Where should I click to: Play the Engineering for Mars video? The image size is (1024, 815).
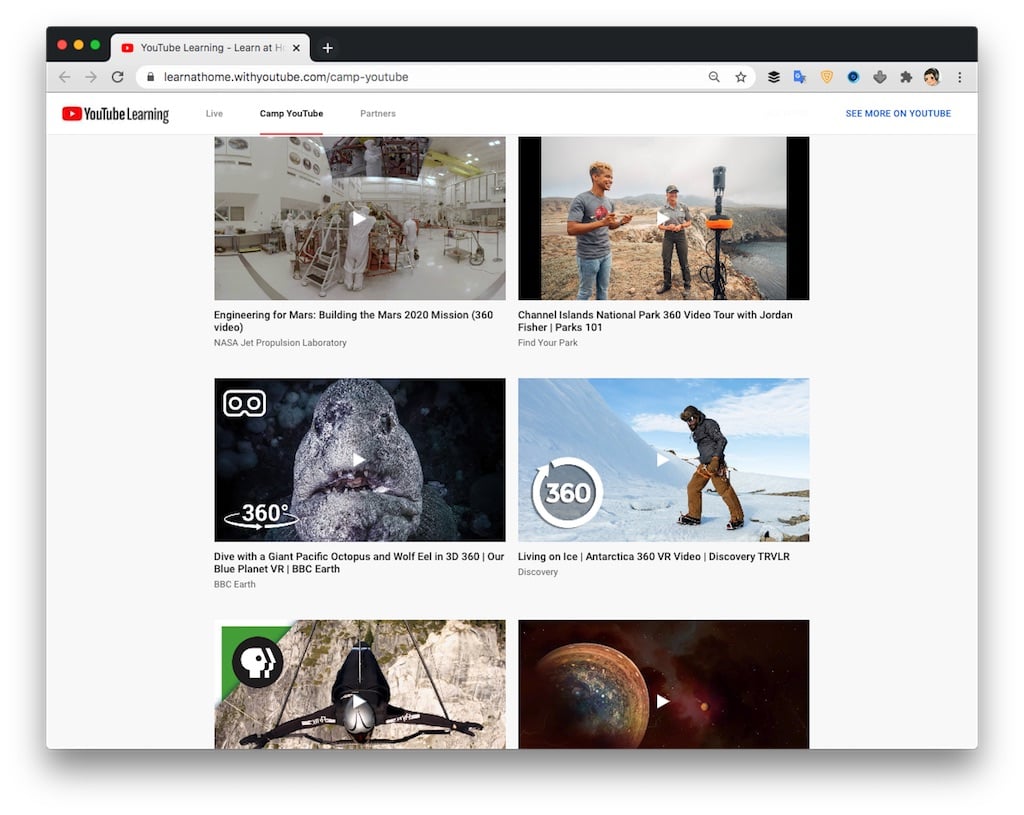(359, 218)
